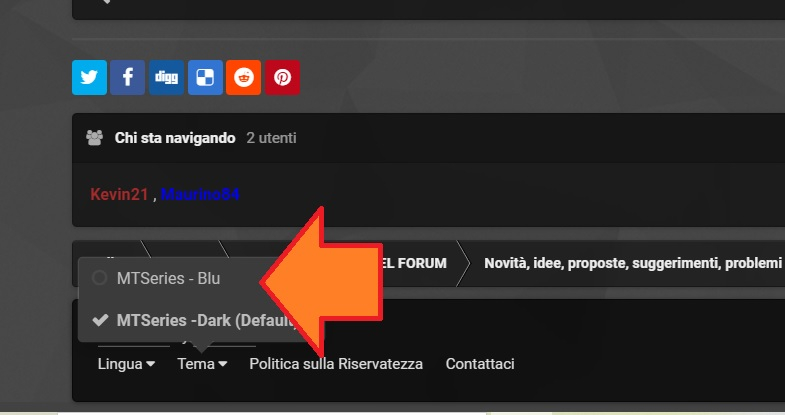Go to the FORUM breadcrumb section

415,263
